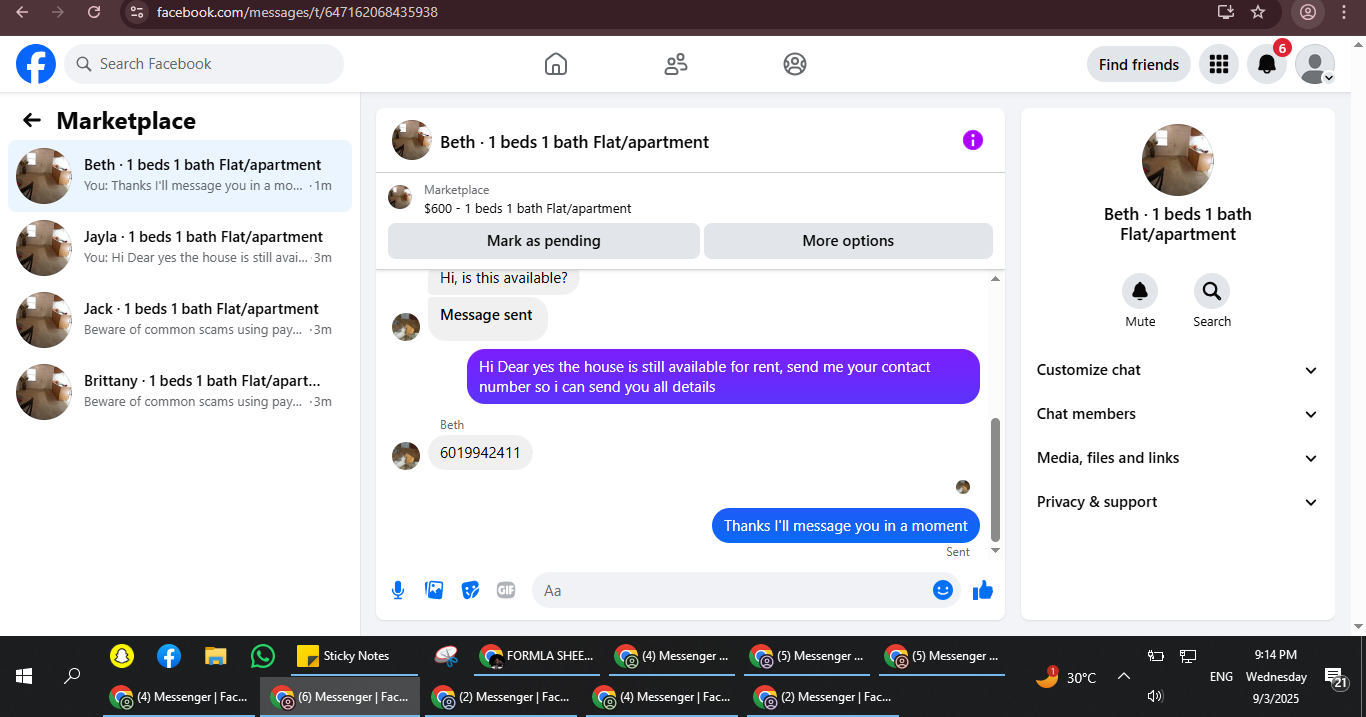
Task: Open the taskbar search magnifier
Action: pos(72,676)
